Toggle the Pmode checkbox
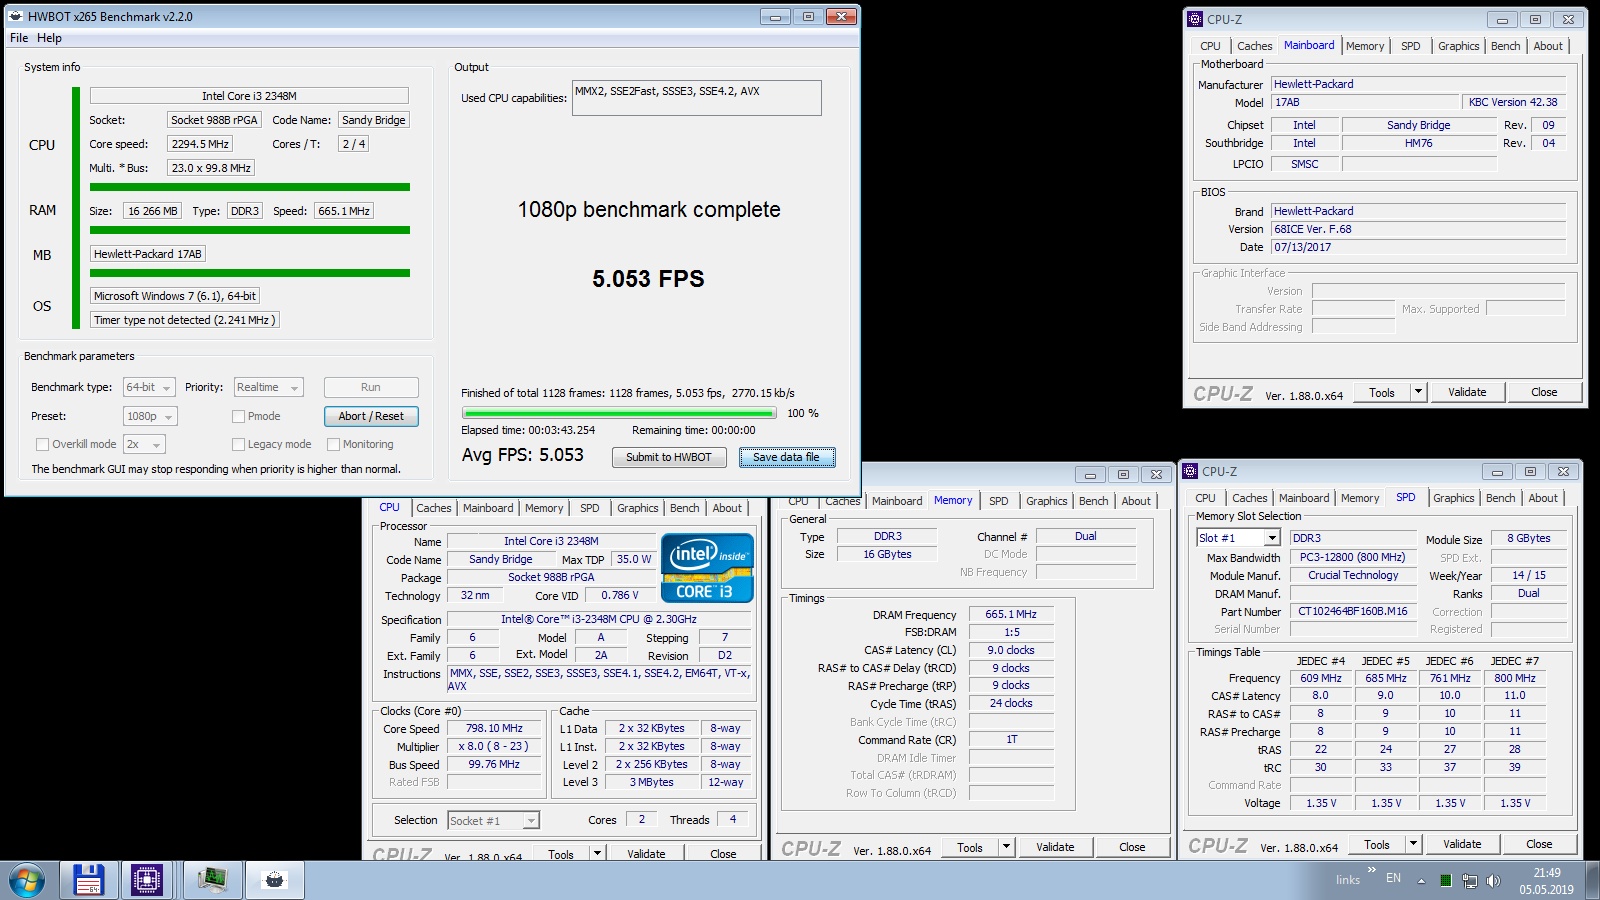The width and height of the screenshot is (1600, 900). point(238,416)
